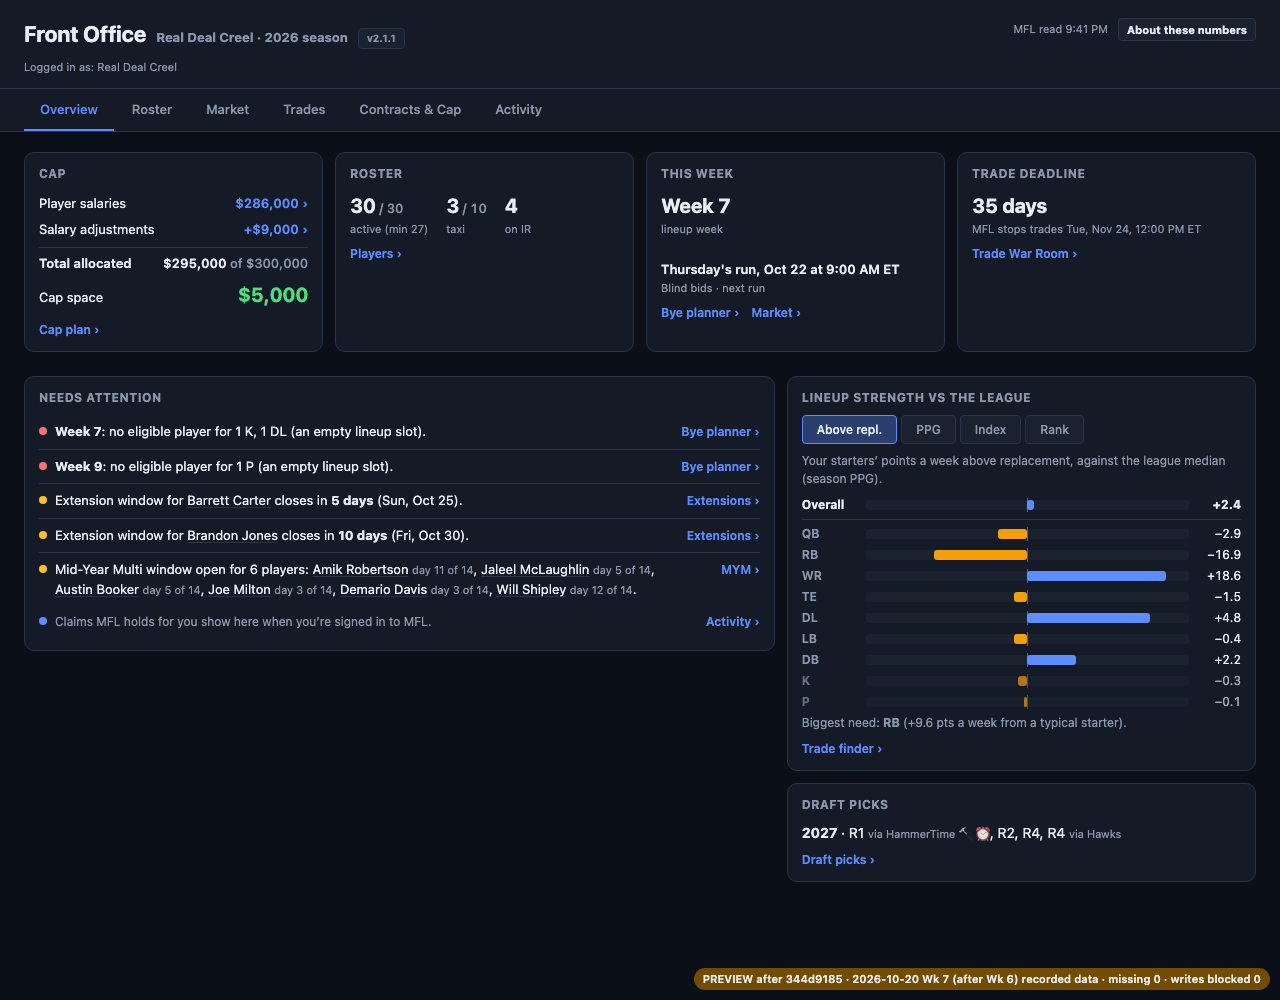Viewport: 1280px width, 1000px height.
Task: Click the RB strength bar
Action: pyautogui.click(x=980, y=555)
